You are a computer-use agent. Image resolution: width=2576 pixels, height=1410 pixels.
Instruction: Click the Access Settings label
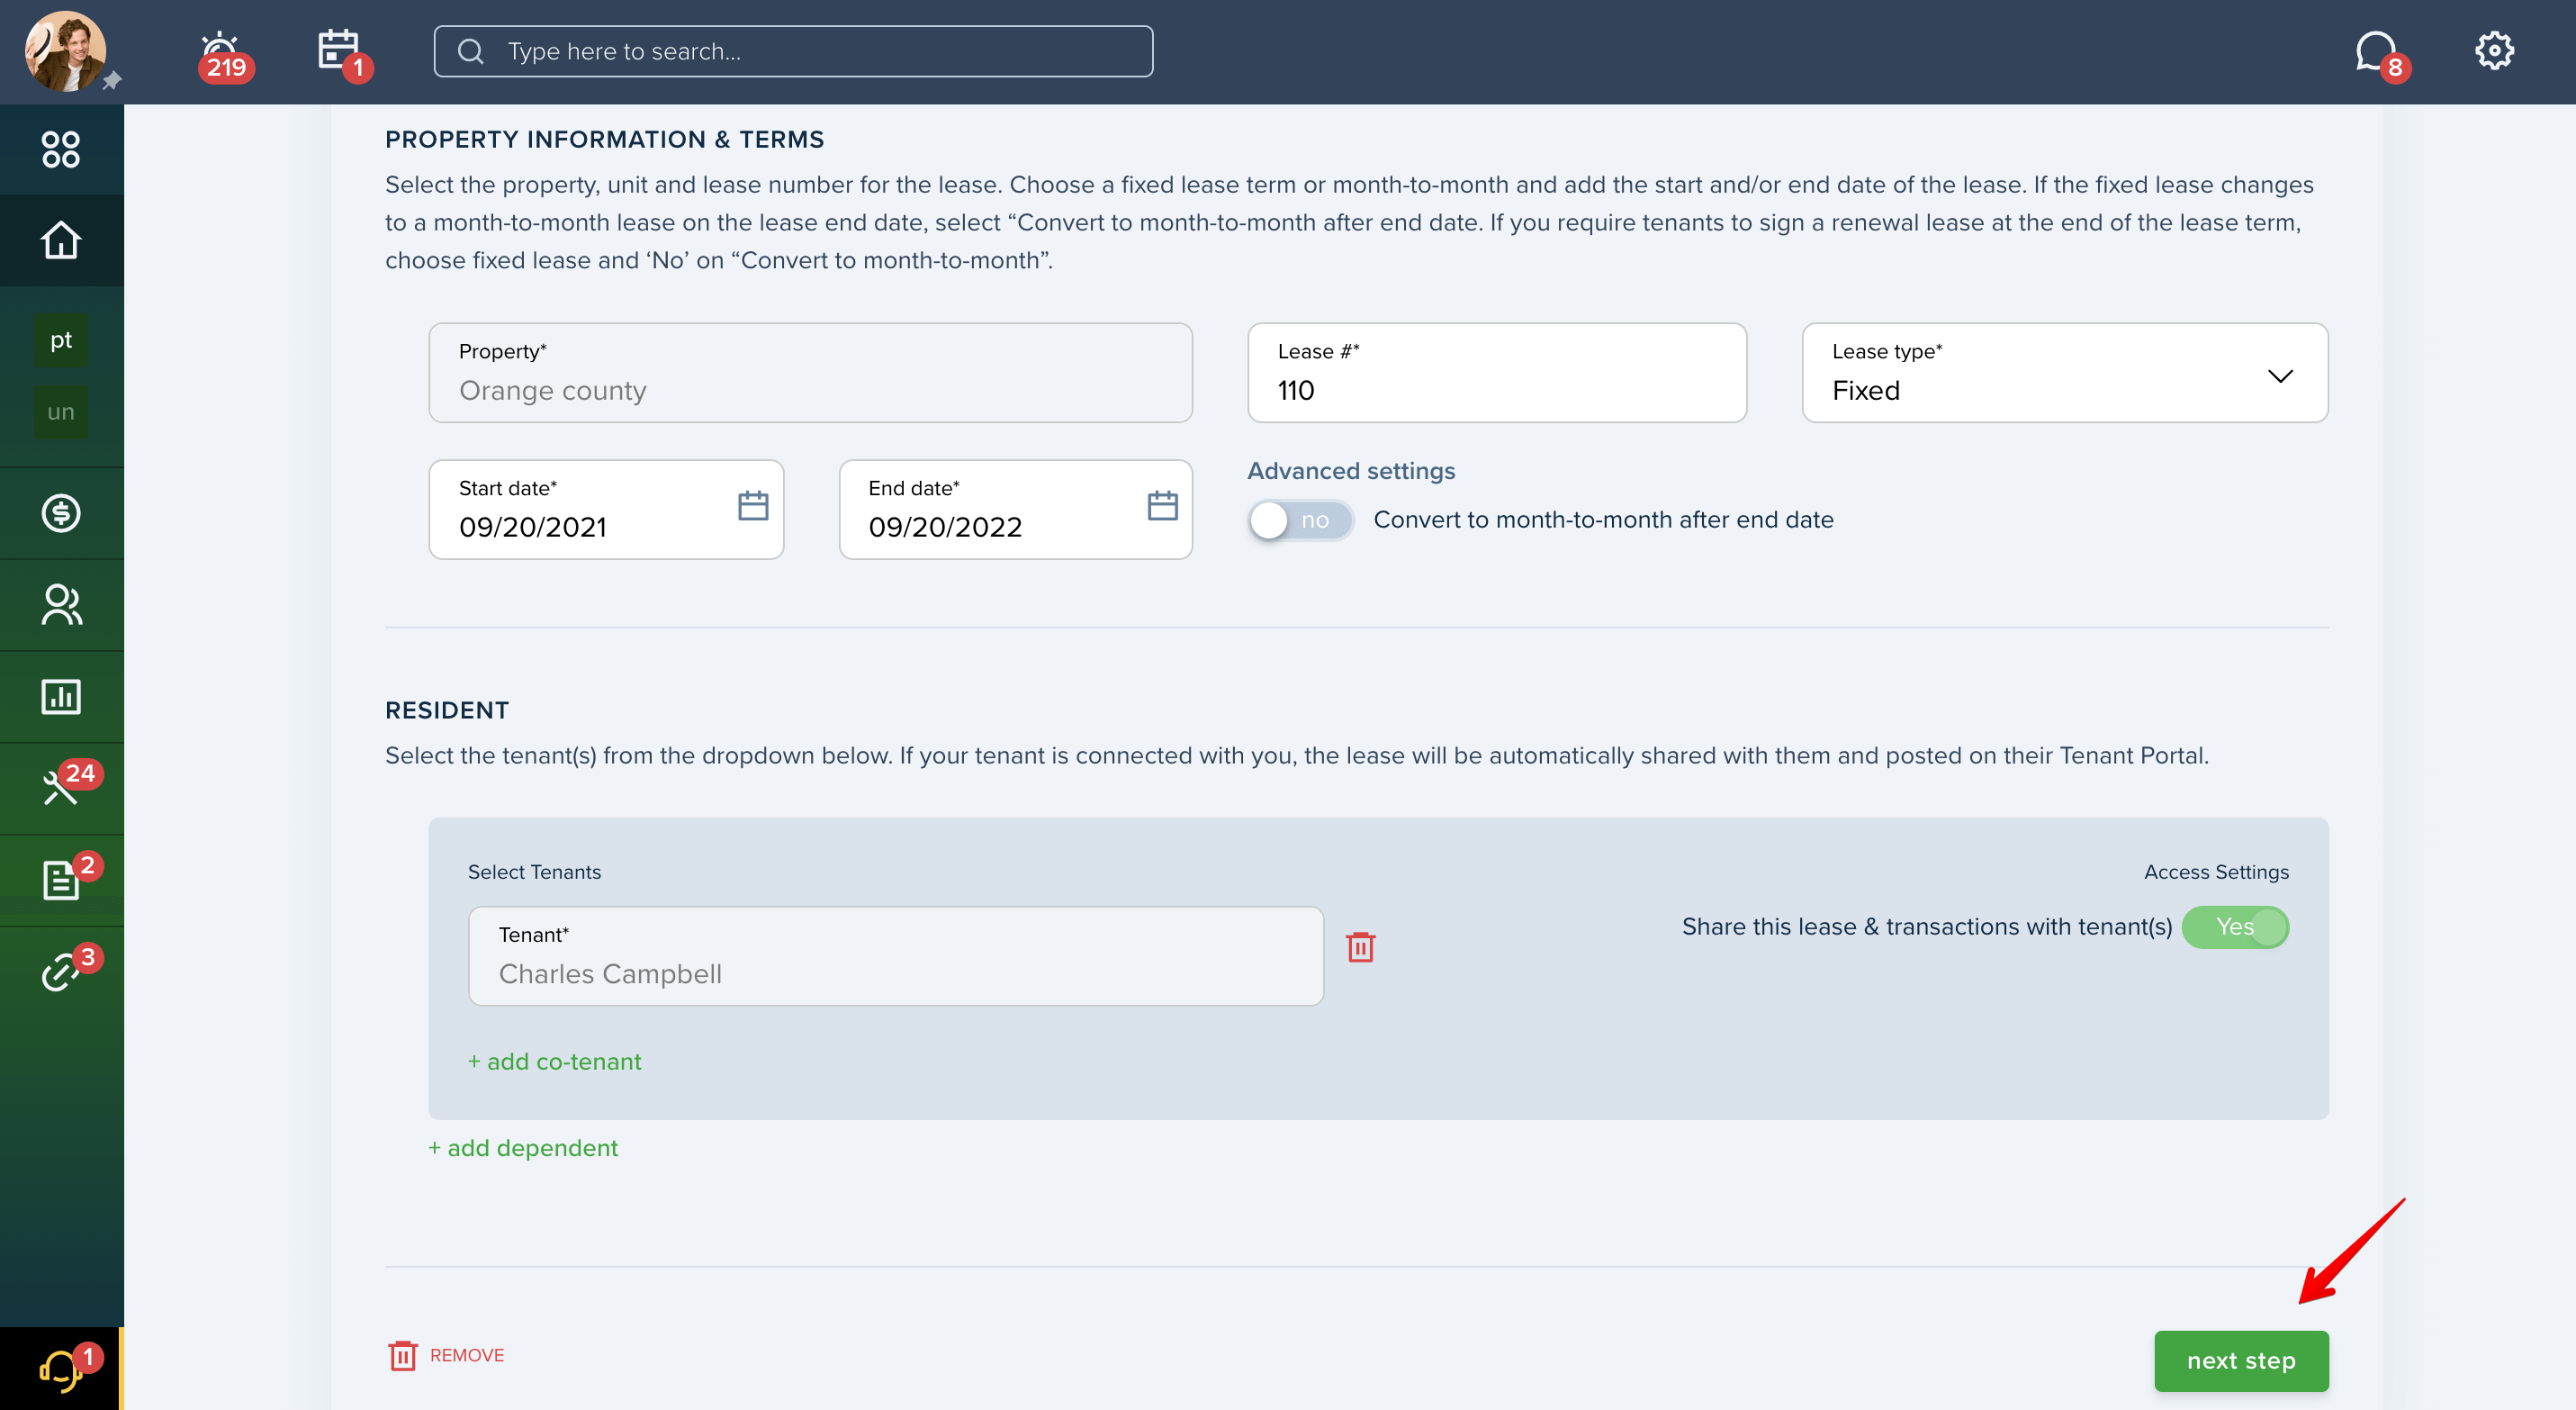tap(2216, 872)
